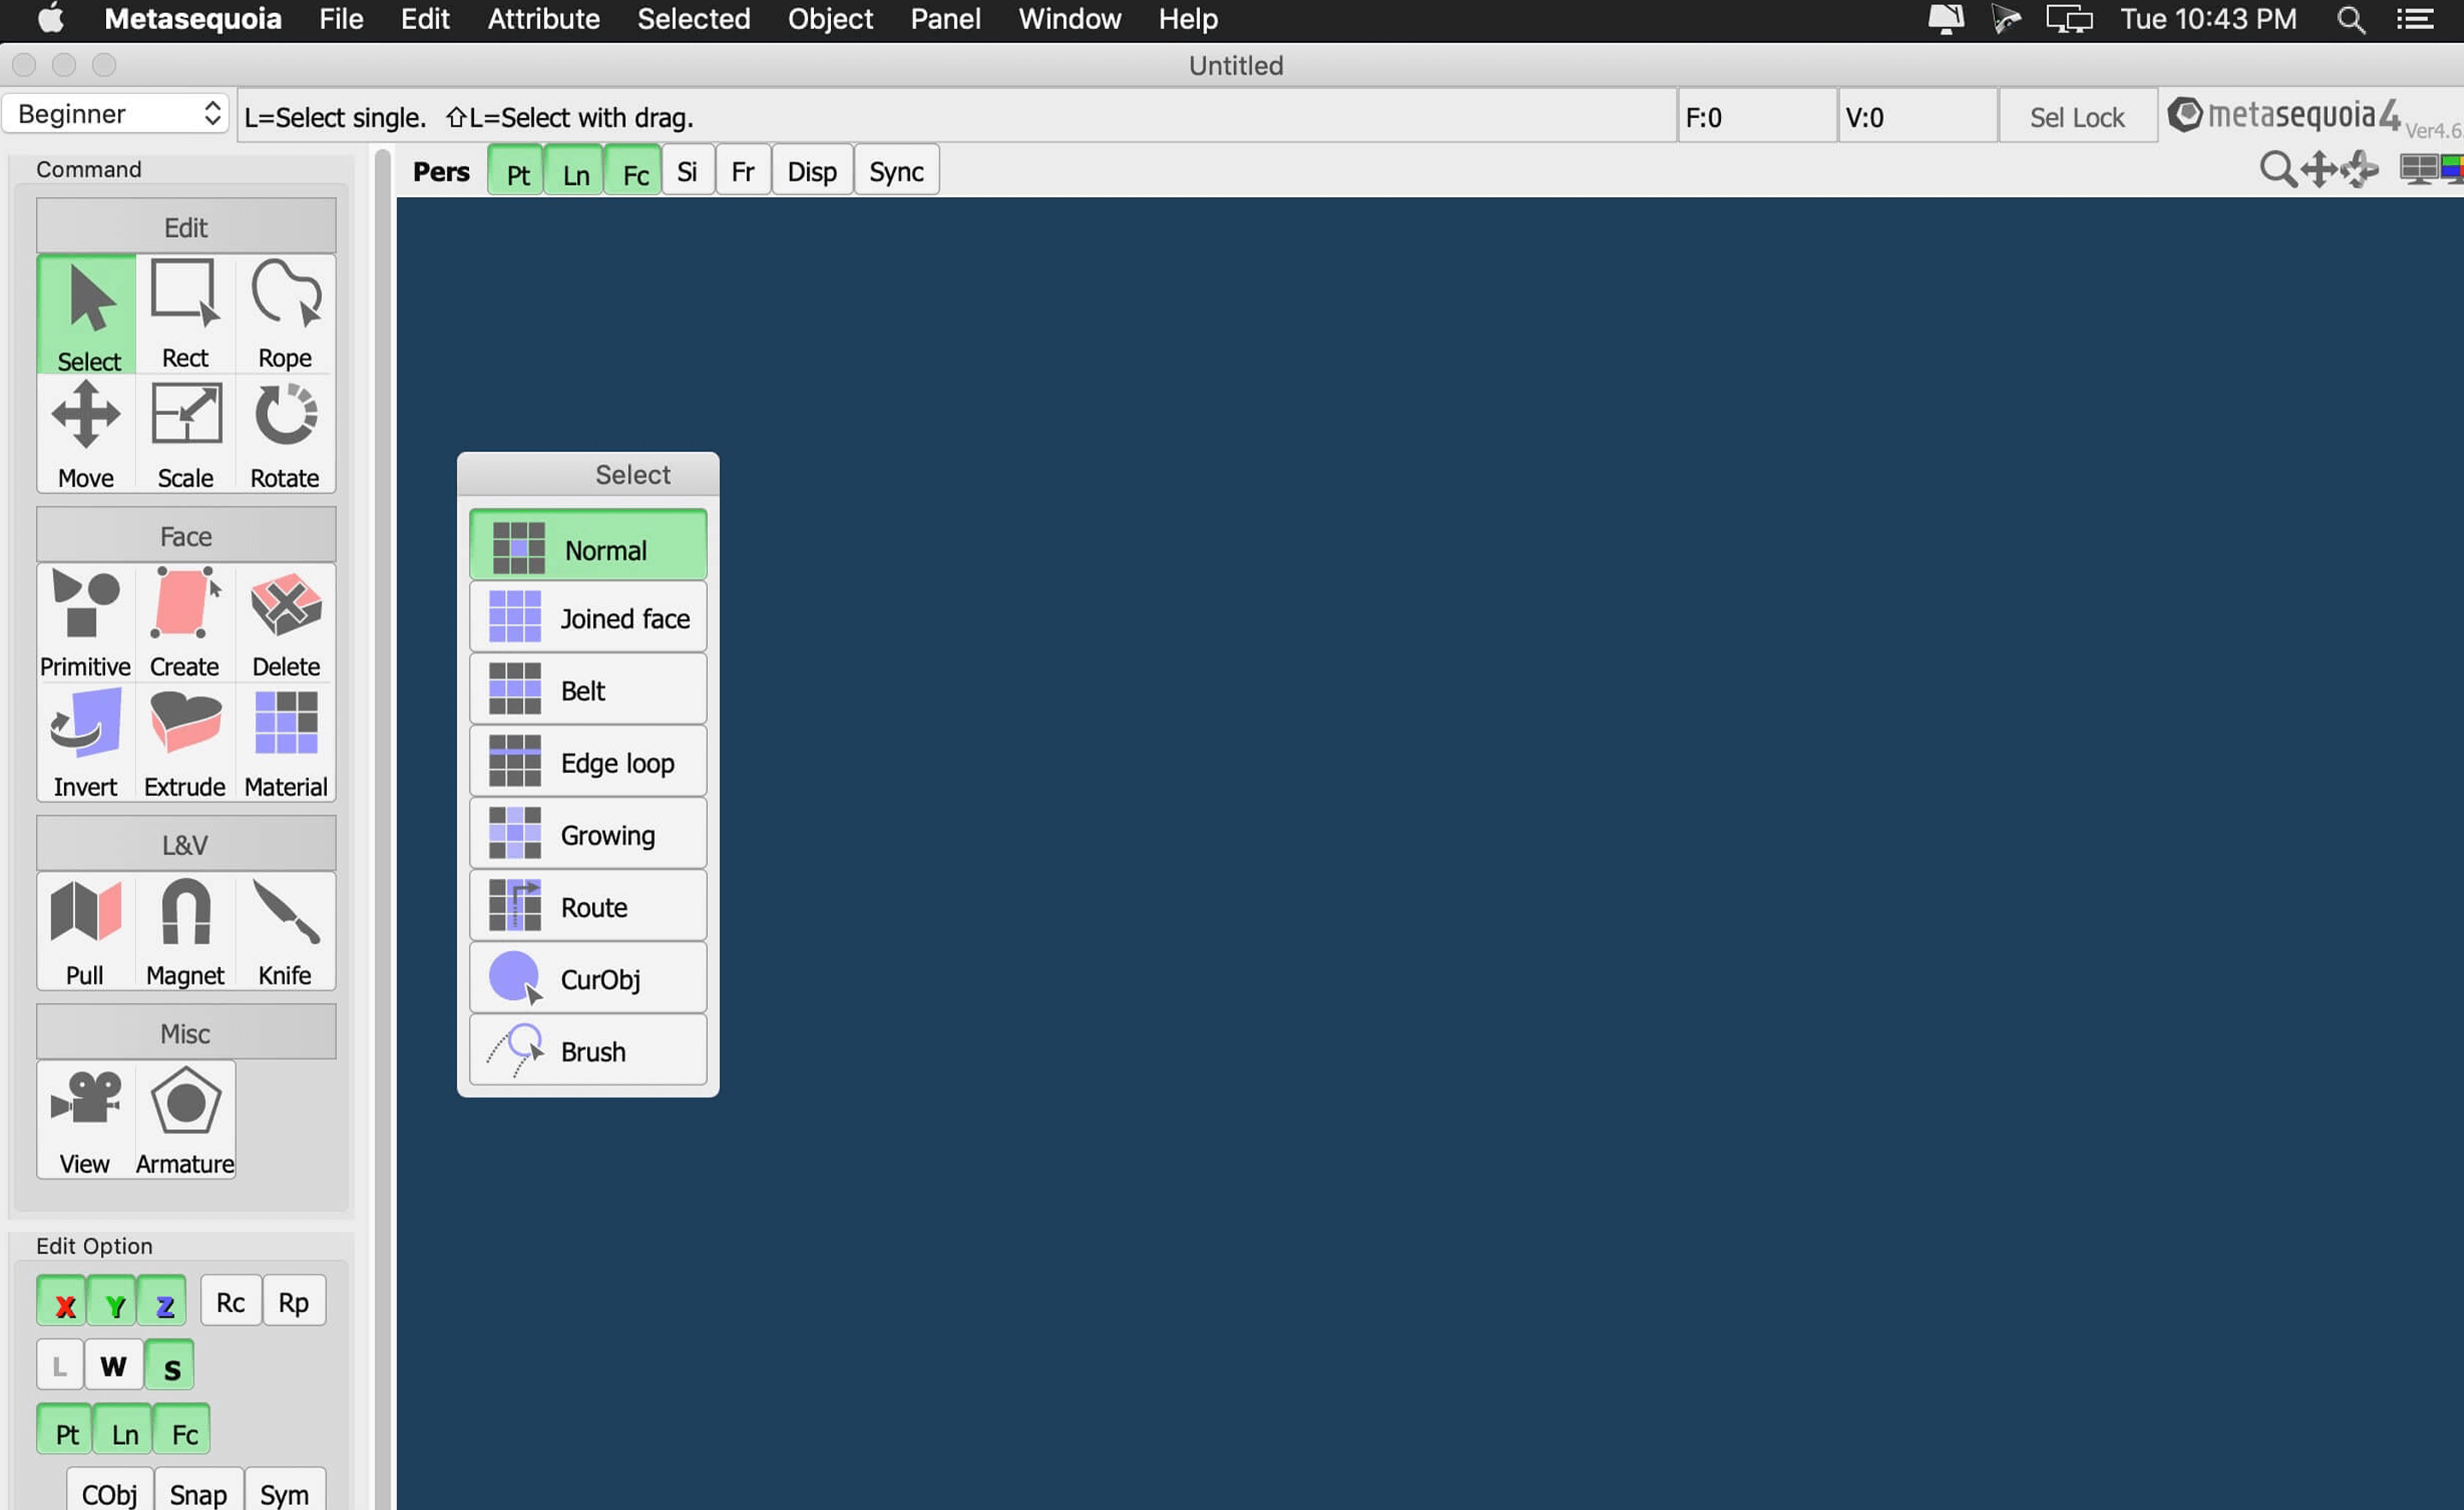Select the Pull tool
This screenshot has width=2464, height=1510.
click(x=86, y=932)
